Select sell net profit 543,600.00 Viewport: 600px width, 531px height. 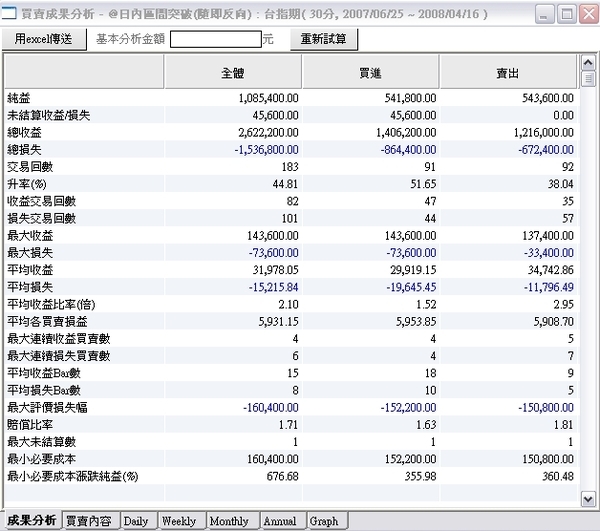(x=548, y=98)
